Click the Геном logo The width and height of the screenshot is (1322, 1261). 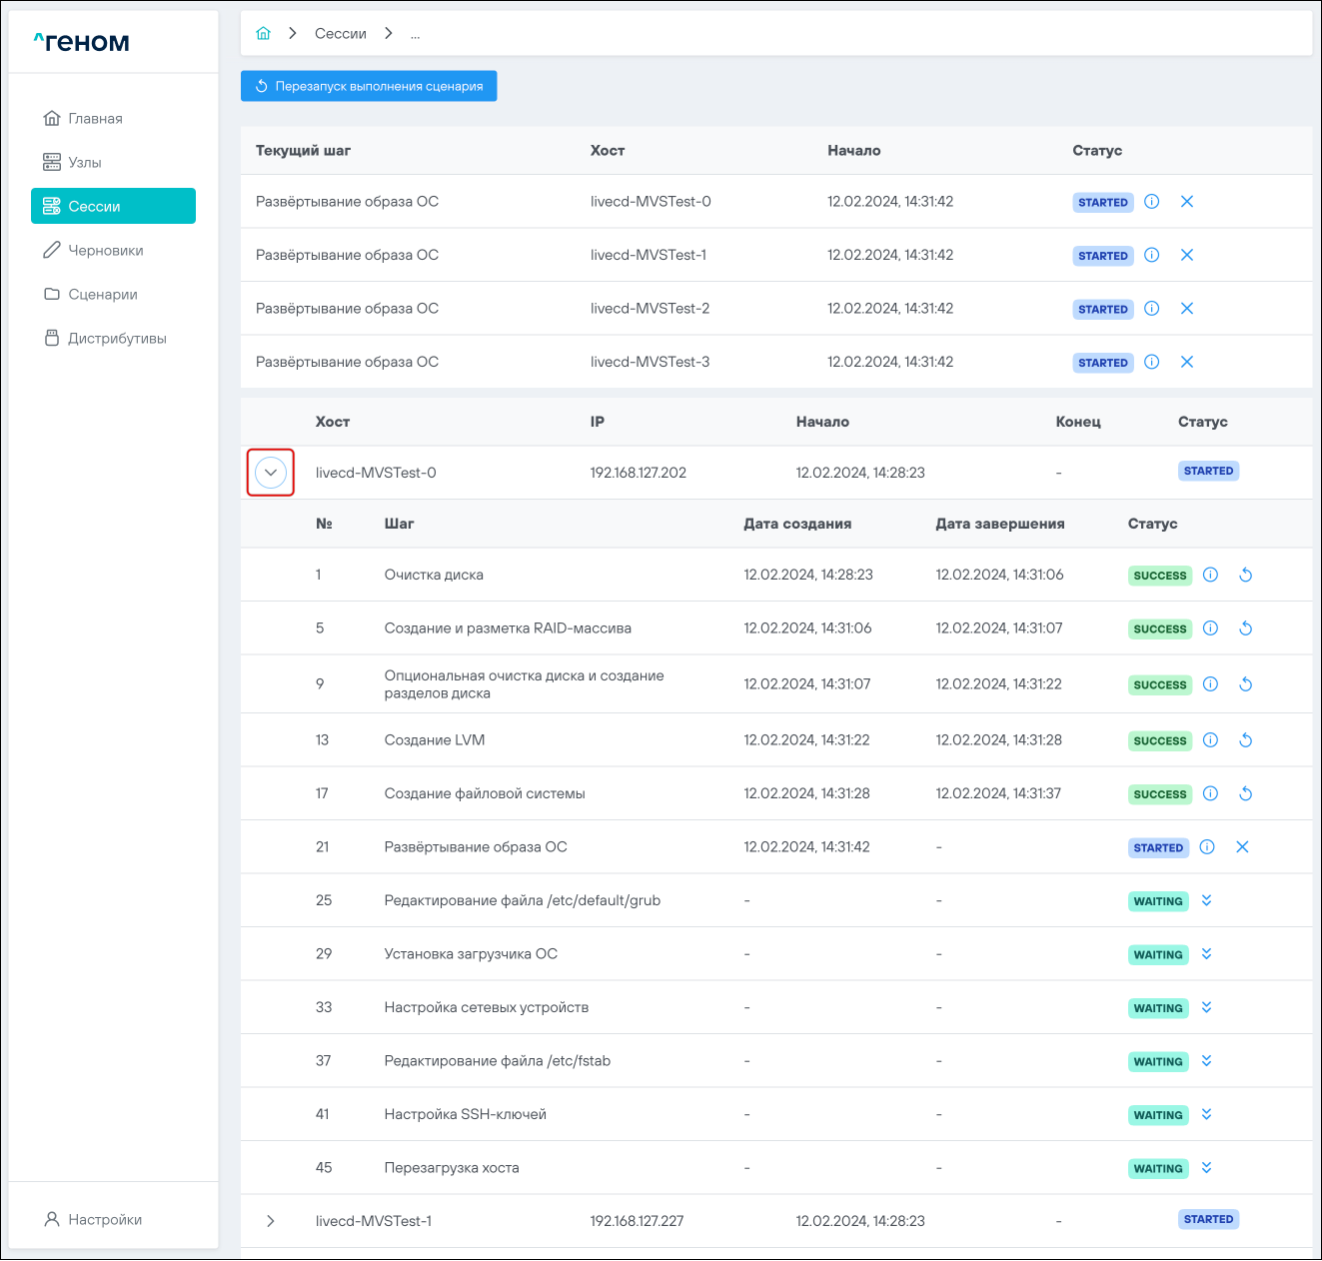pos(82,42)
